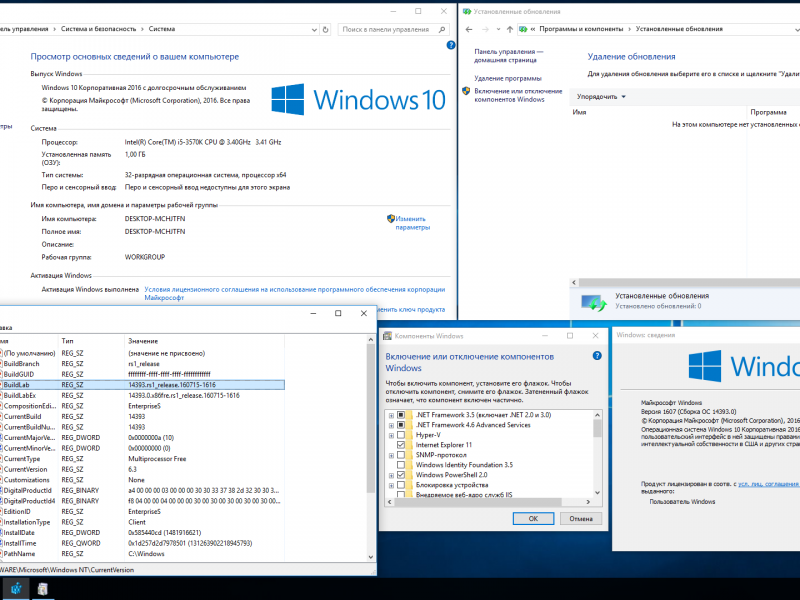This screenshot has height=600, width=800.
Task: Uncheck the Windows PowerShell 2.0 checkbox
Action: (401, 475)
